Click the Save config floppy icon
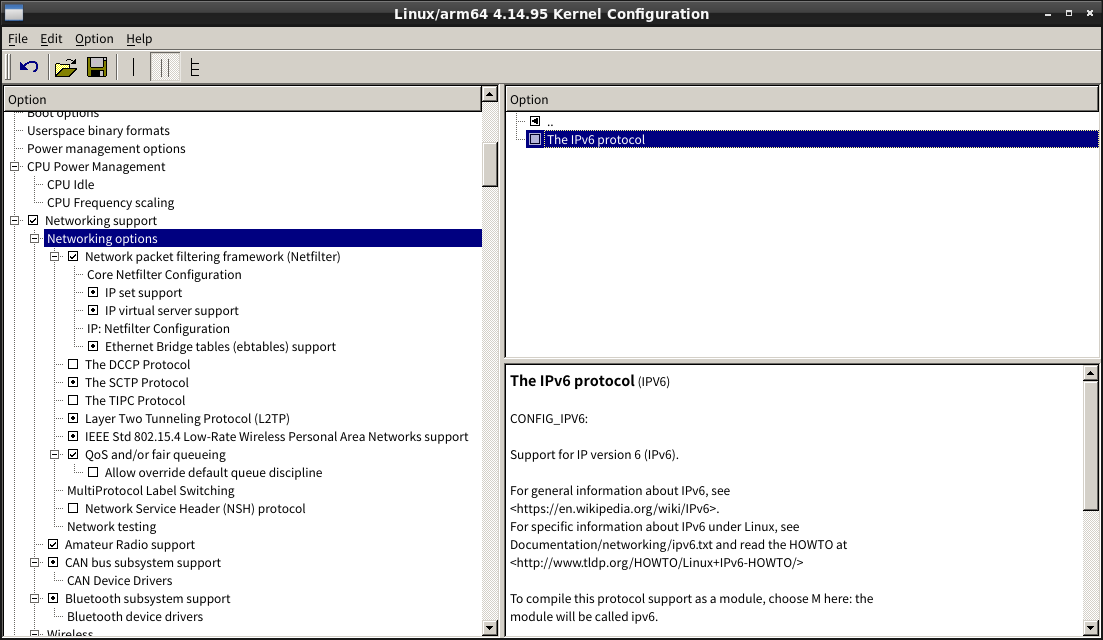Viewport: 1103px width, 640px height. [x=97, y=67]
